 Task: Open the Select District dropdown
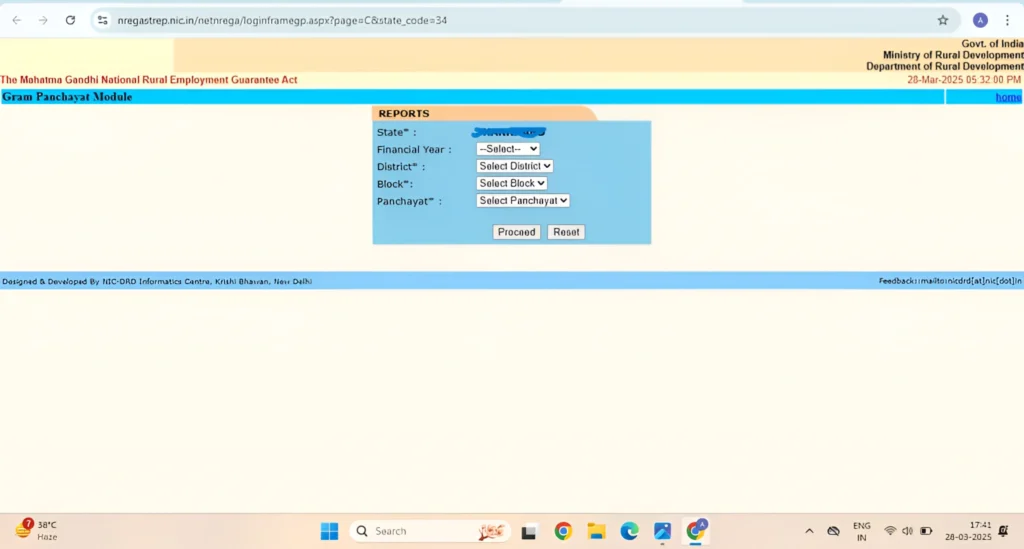click(x=514, y=166)
